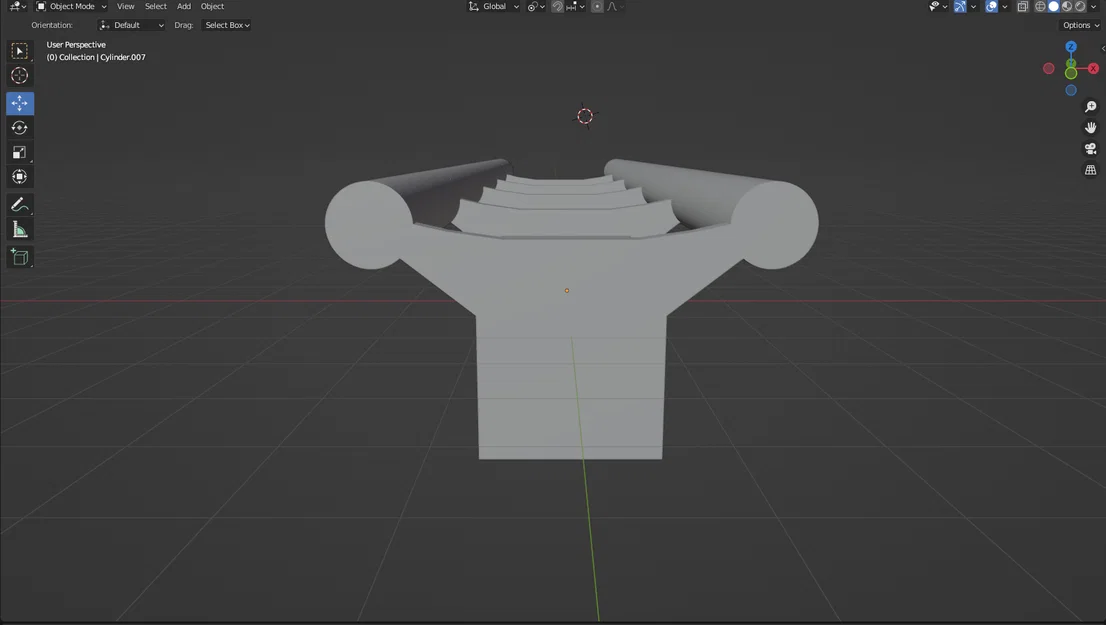Activate the Scale tool
This screenshot has width=1106, height=625.
[19, 152]
